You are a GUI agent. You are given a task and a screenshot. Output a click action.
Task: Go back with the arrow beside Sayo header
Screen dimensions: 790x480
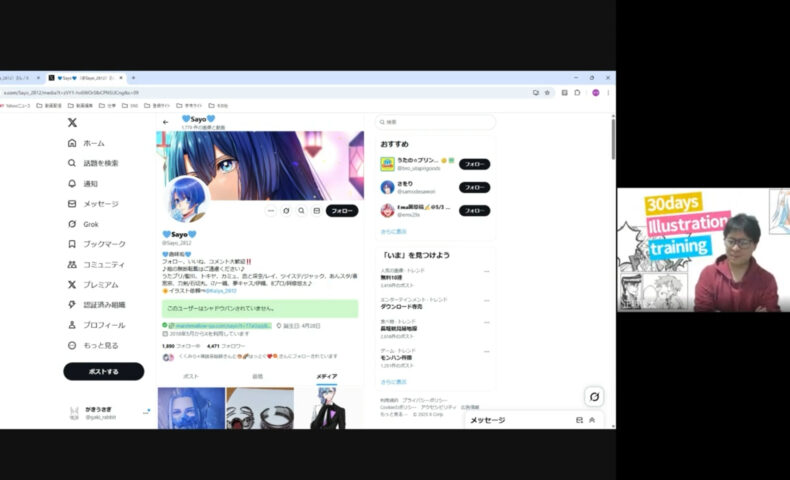165,122
